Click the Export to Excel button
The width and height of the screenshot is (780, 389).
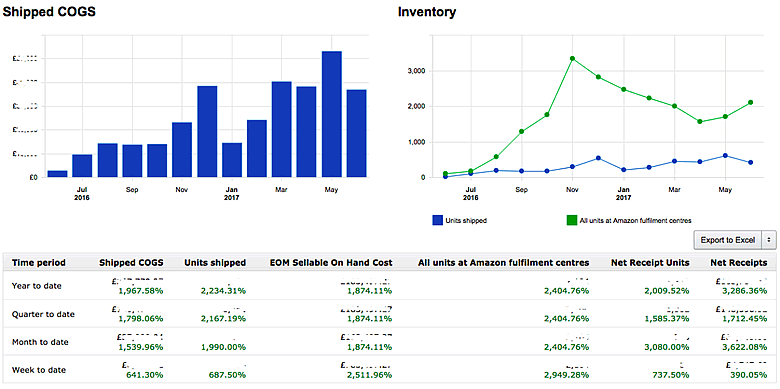tap(727, 240)
